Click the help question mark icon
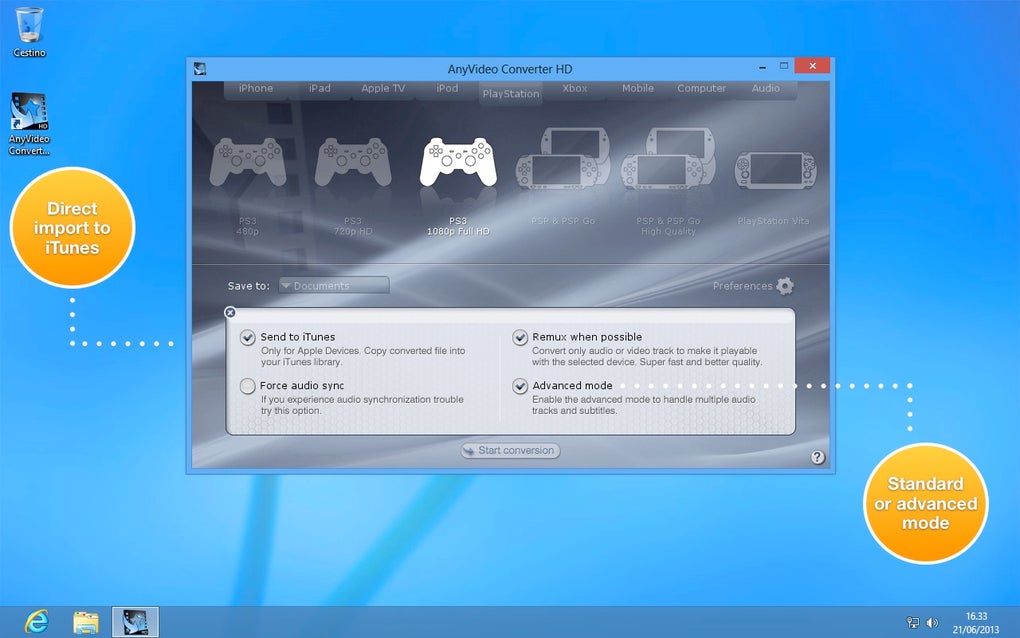Screen dimensions: 1020x638 [x=817, y=457]
